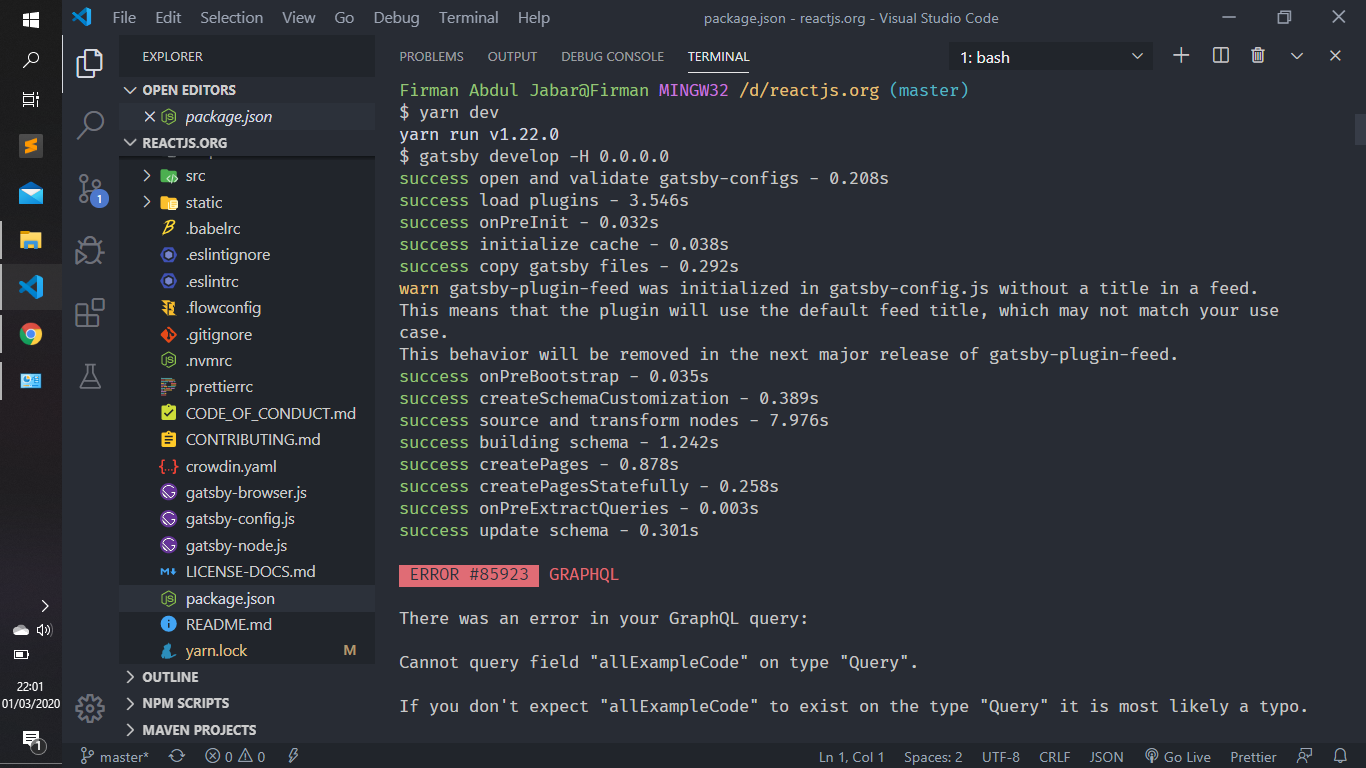Open the Mail app from taskbar

31,194
